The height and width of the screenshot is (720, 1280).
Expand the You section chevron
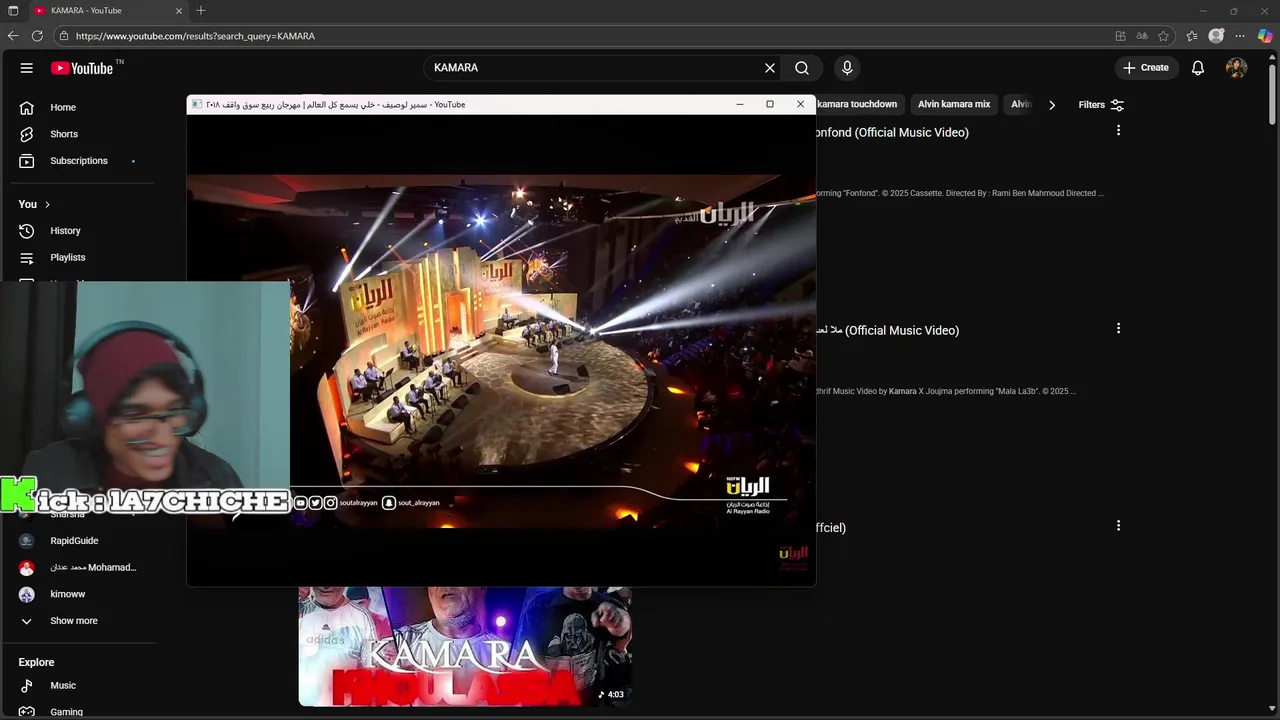tap(47, 204)
